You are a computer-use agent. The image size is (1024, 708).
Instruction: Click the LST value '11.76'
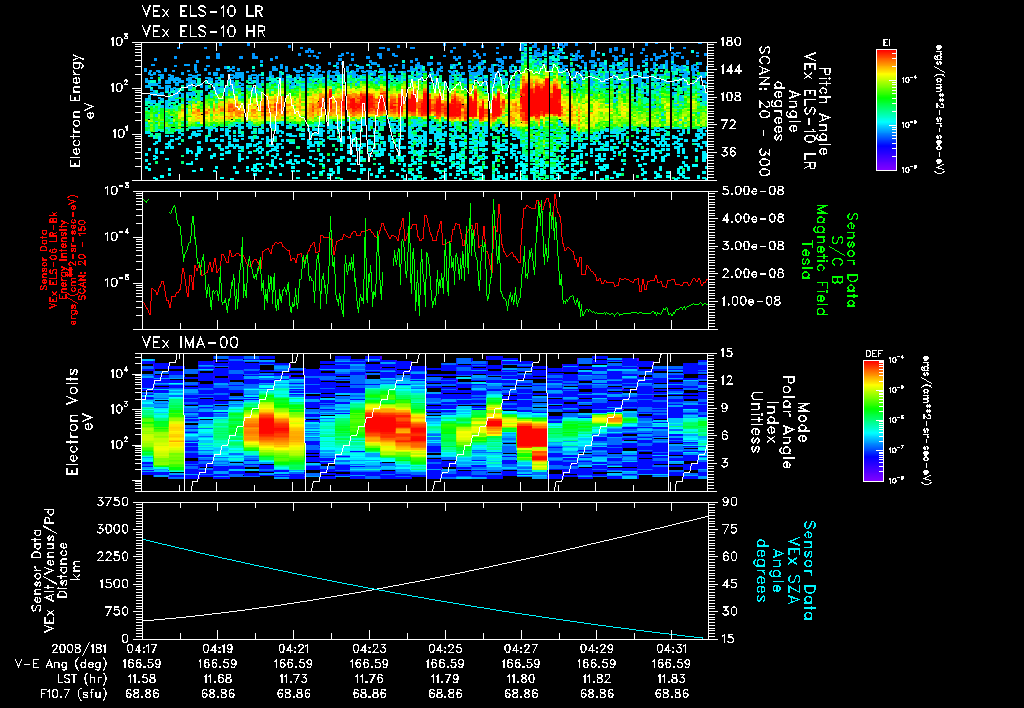(369, 679)
